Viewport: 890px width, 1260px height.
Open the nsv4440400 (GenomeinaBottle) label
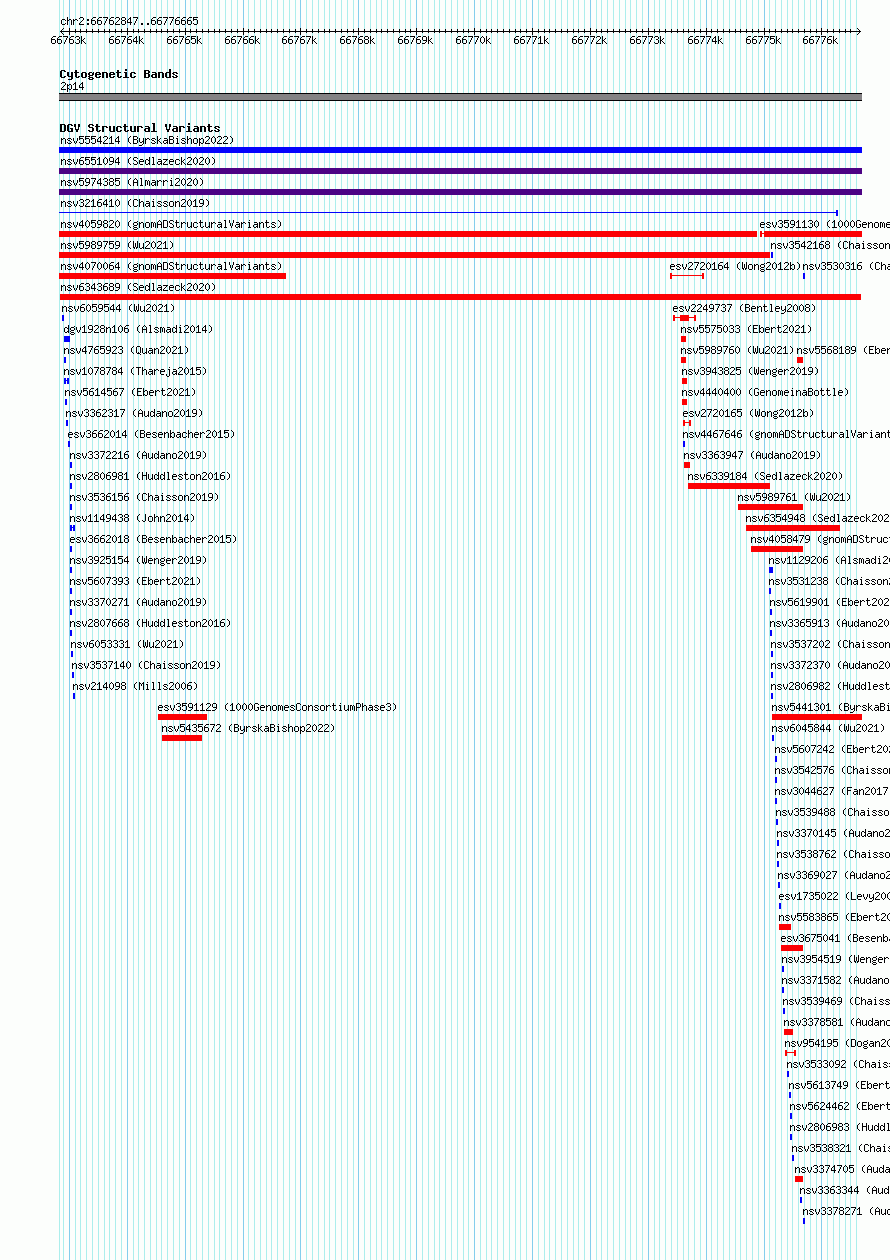[765, 392]
